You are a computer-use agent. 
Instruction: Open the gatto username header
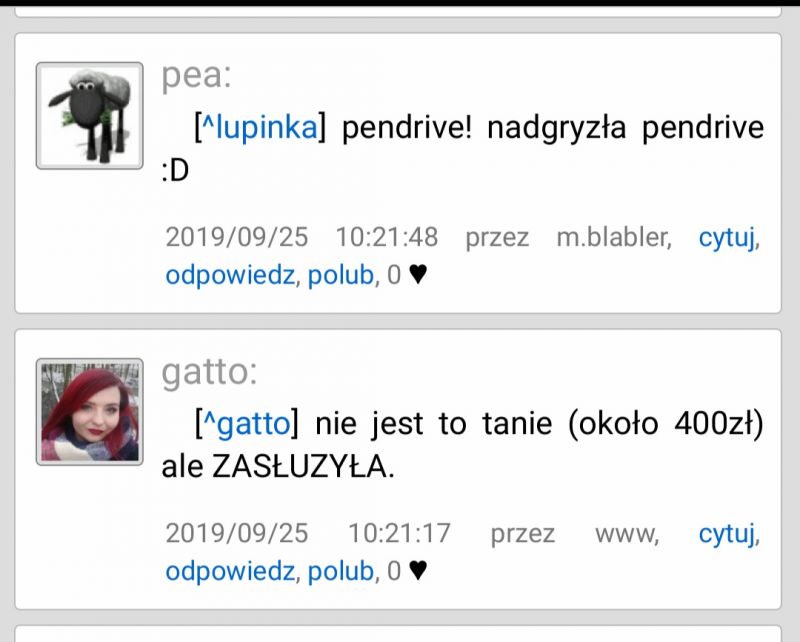click(210, 372)
